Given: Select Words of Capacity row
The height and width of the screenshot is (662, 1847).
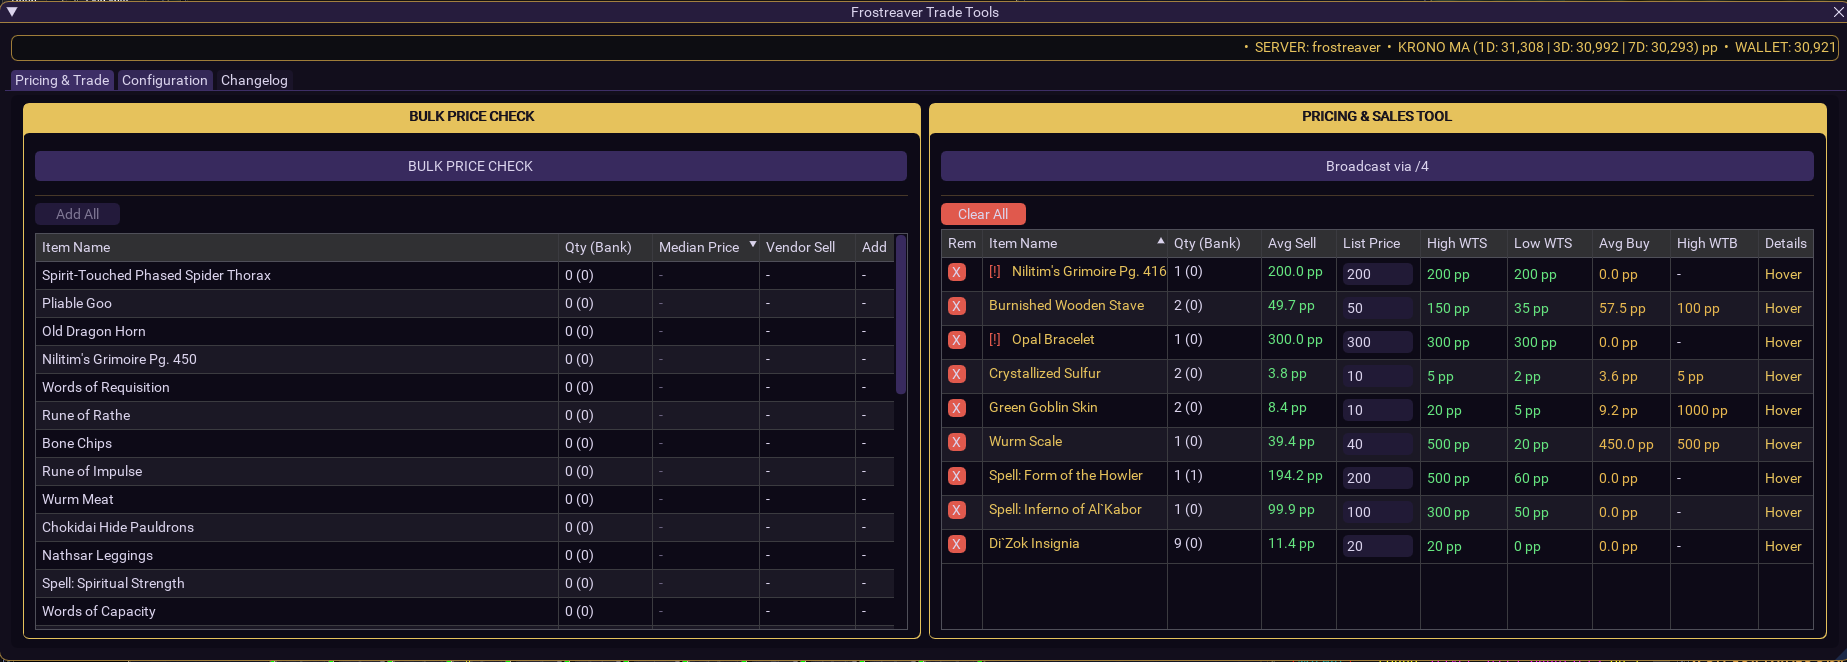Looking at the screenshot, I should 465,611.
